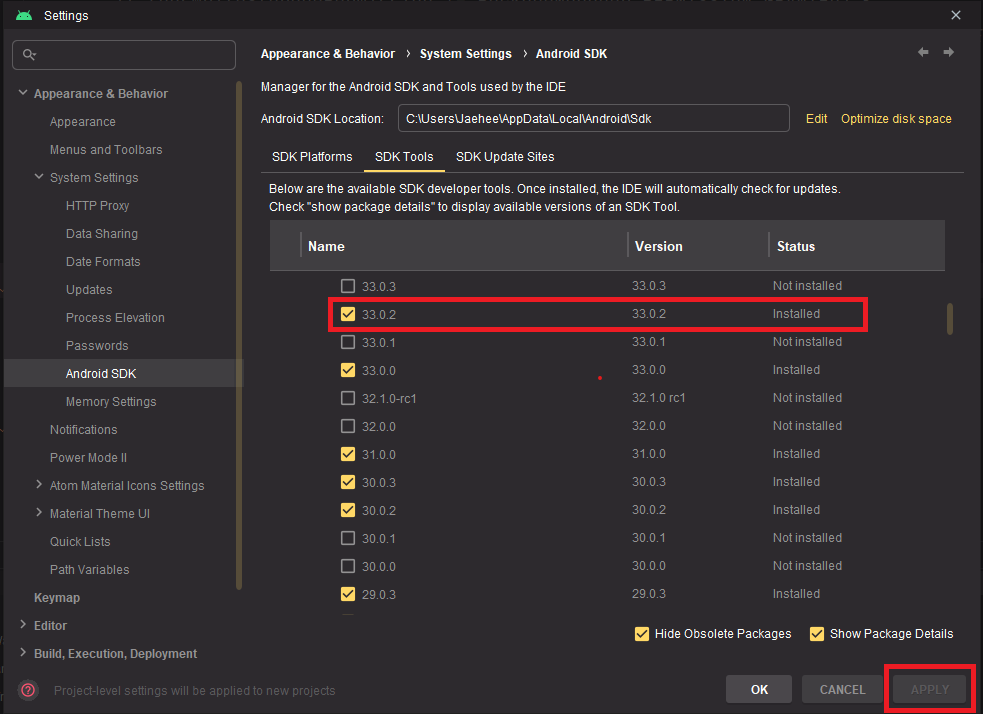Open Quick Lists settings

[80, 542]
